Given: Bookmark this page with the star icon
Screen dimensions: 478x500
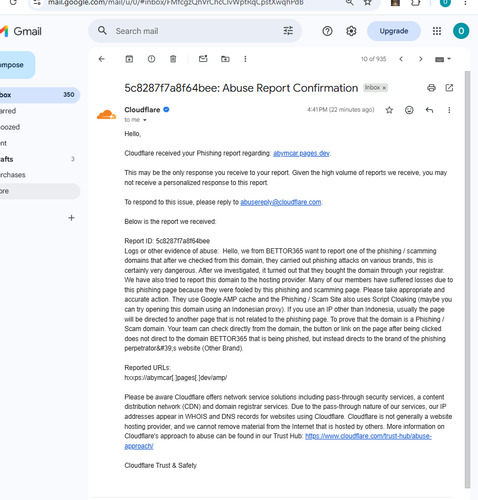Looking at the screenshot, I should (367, 3).
